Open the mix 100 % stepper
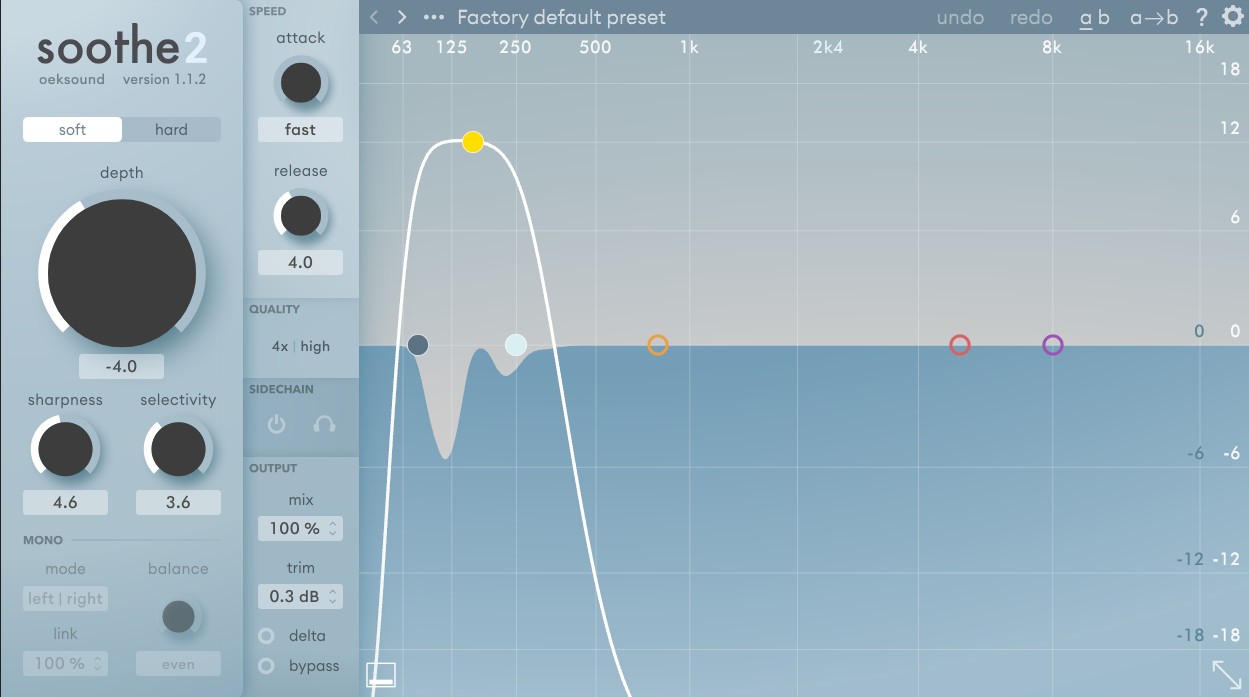 pyautogui.click(x=300, y=528)
